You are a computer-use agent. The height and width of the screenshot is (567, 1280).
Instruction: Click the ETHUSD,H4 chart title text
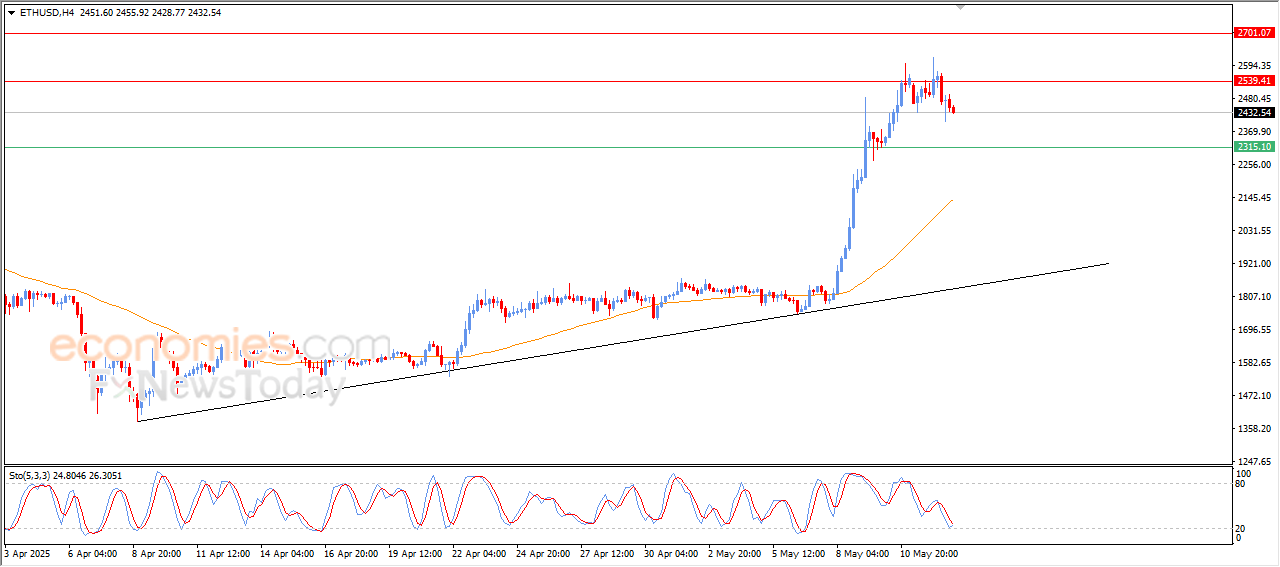tap(46, 13)
